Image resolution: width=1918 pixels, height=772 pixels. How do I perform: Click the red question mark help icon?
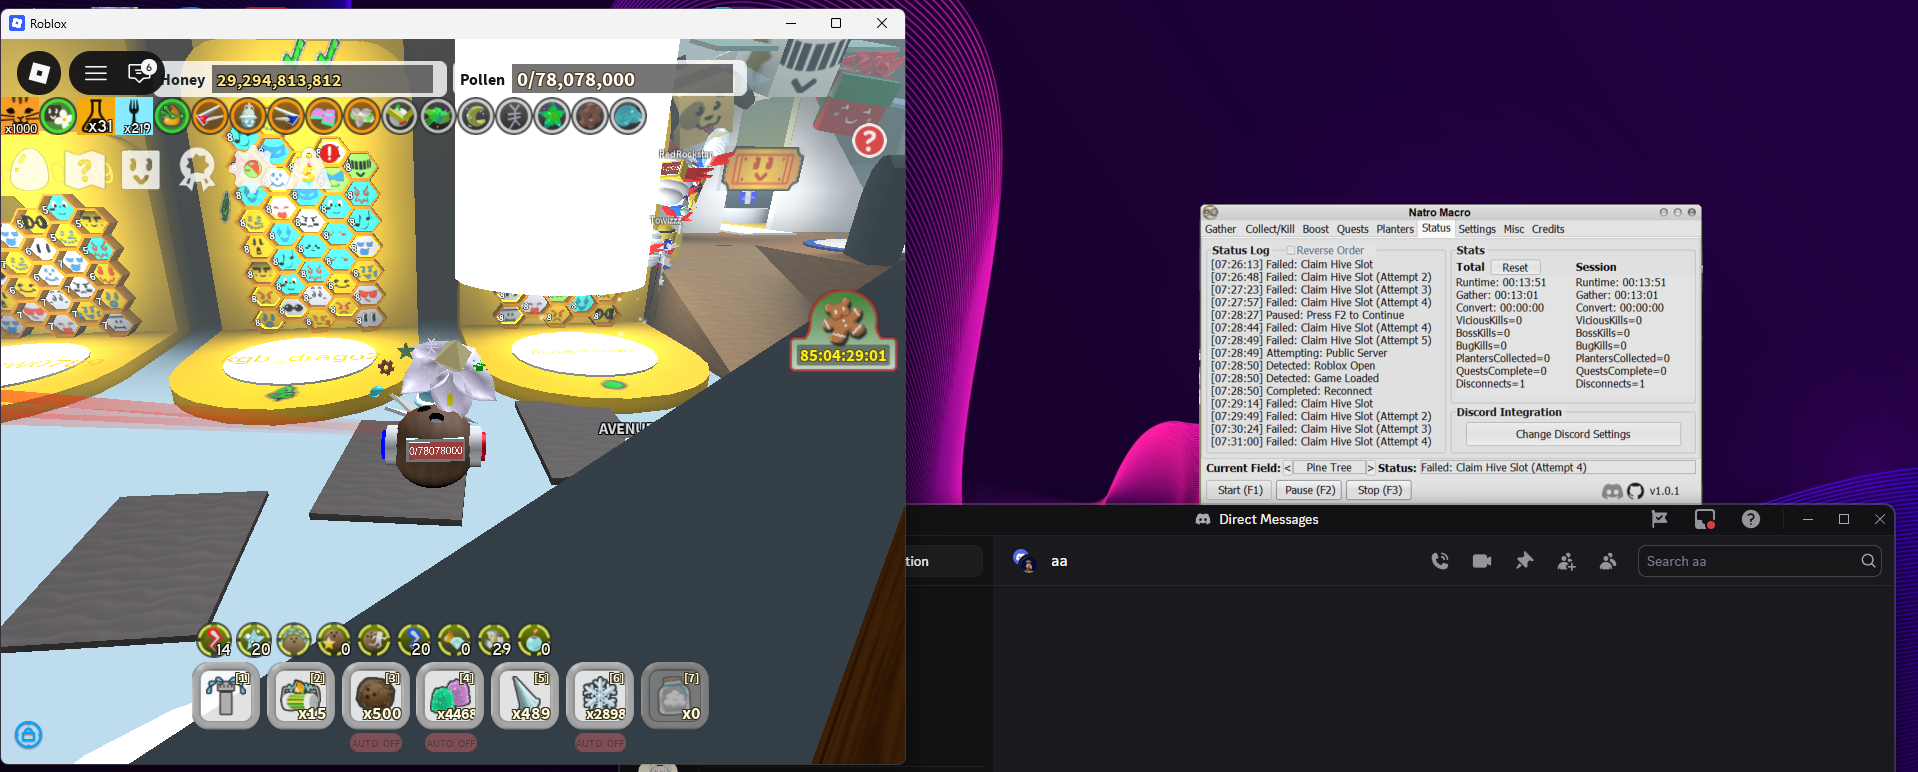click(868, 141)
